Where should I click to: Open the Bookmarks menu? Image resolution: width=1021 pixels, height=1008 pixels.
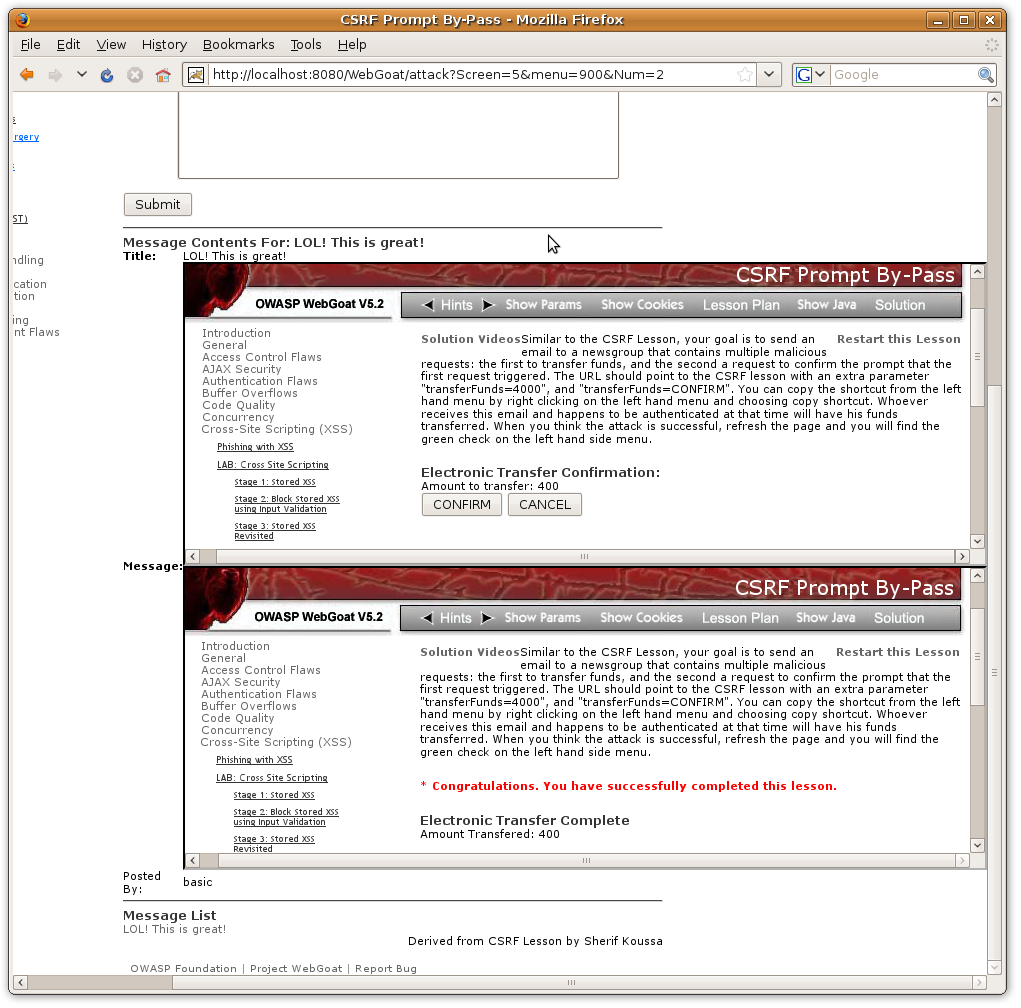click(238, 44)
